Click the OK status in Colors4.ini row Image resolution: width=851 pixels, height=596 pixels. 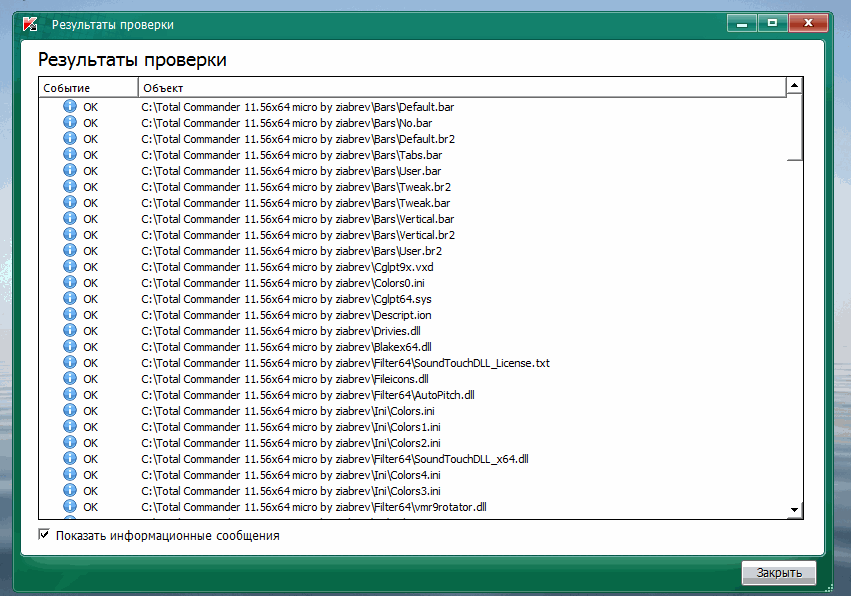point(90,475)
